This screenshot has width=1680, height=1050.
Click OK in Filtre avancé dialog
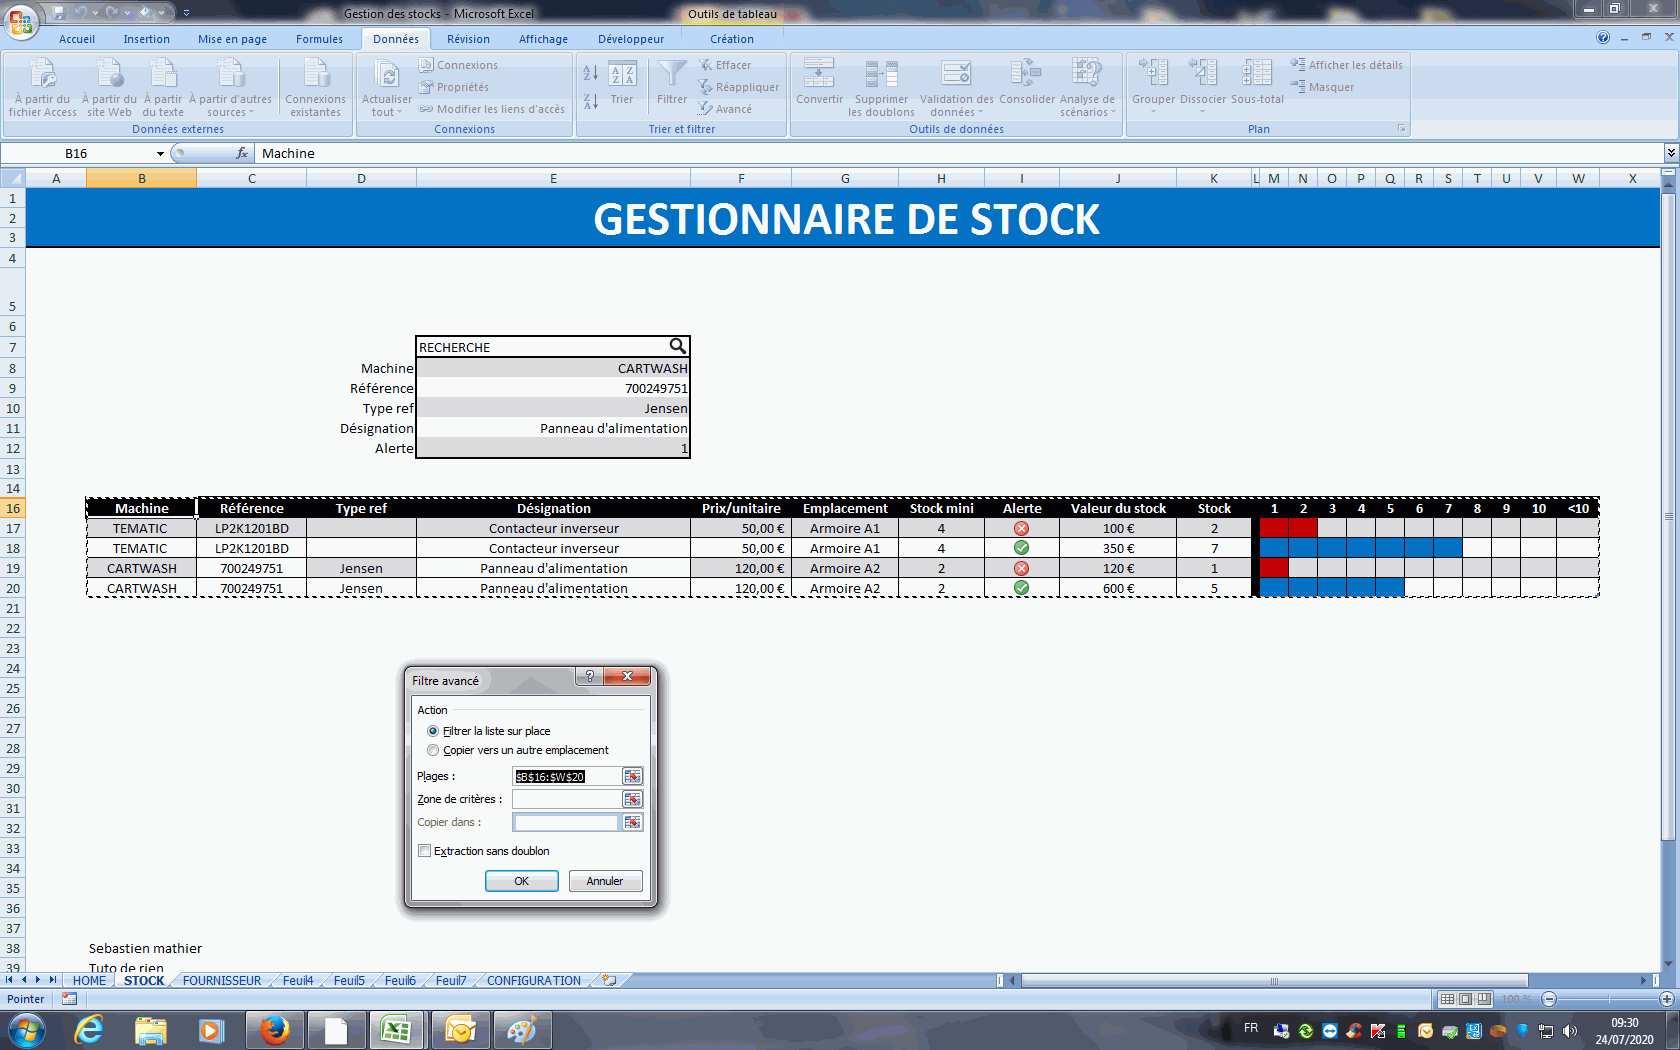[x=521, y=881]
